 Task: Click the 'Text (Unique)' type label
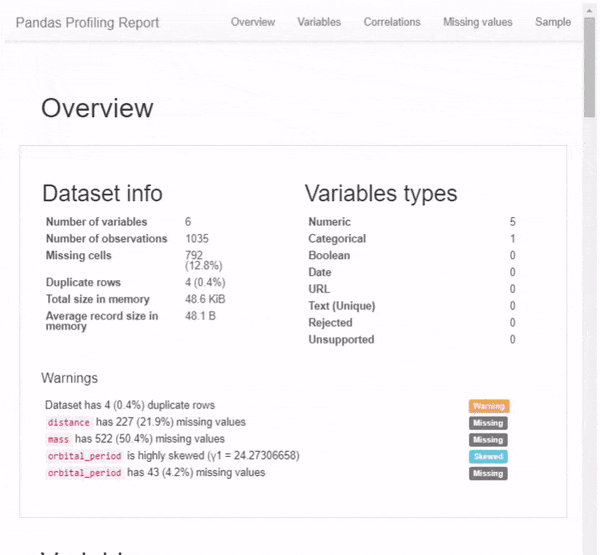pyautogui.click(x=342, y=306)
